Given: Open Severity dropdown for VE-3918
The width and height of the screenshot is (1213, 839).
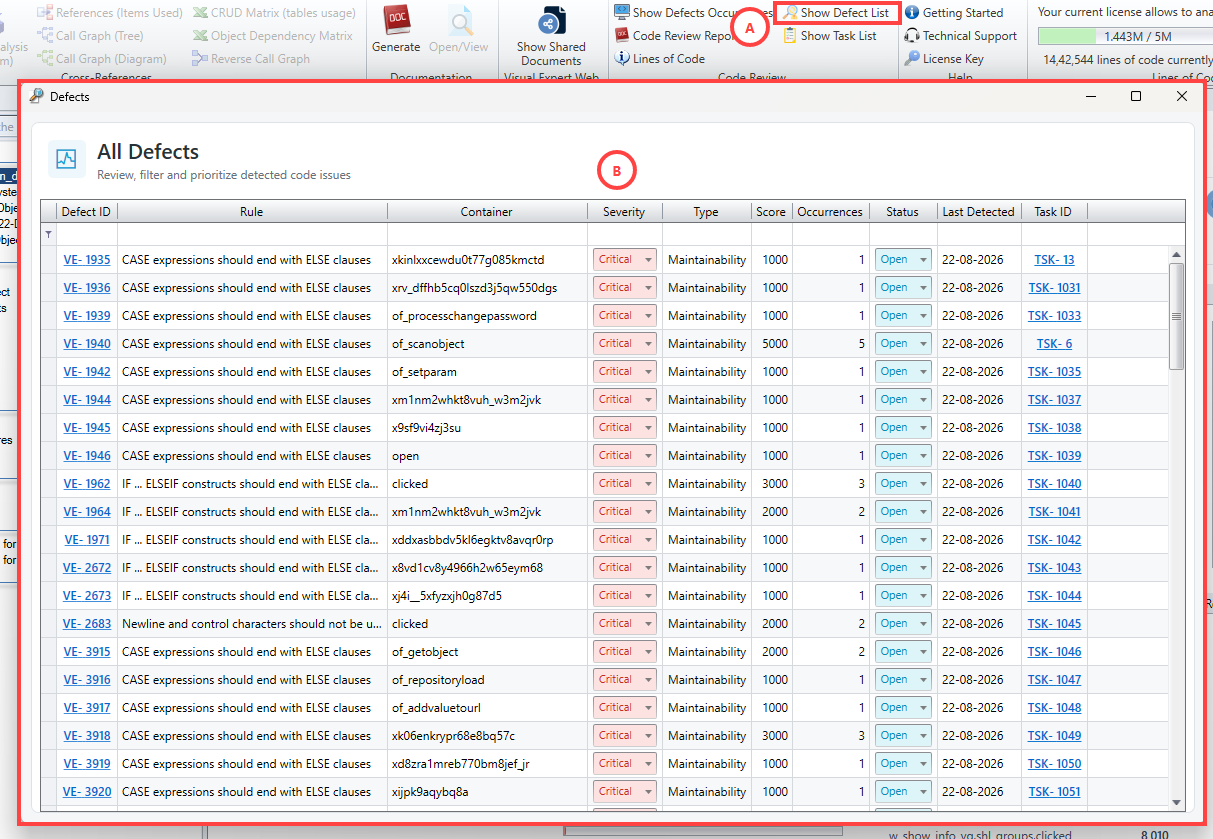Looking at the screenshot, I should point(648,736).
